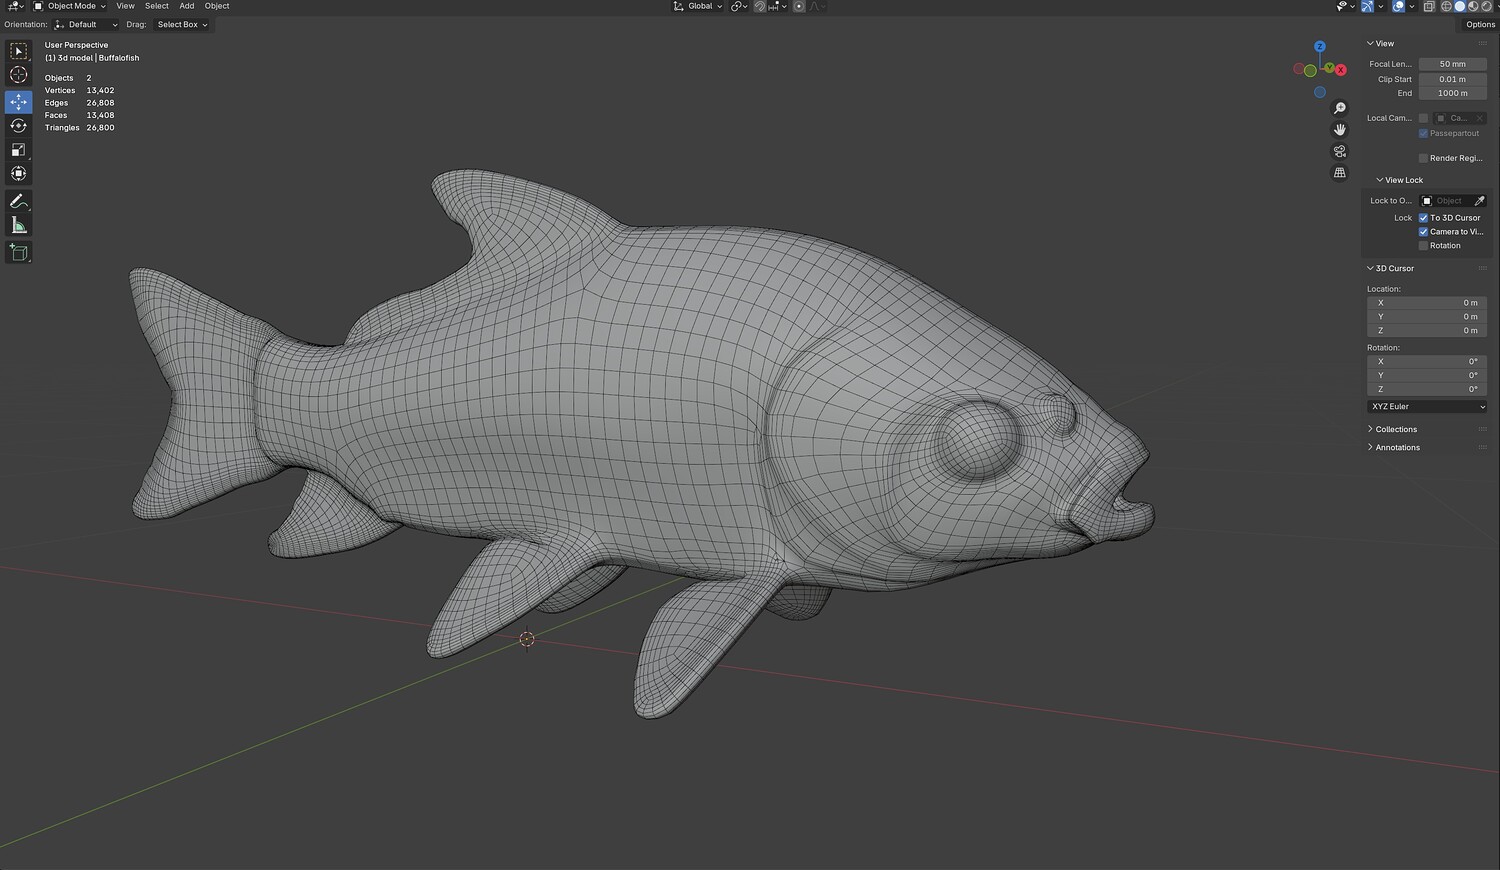
Task: Activate the combined Transform tool
Action: (x=18, y=174)
